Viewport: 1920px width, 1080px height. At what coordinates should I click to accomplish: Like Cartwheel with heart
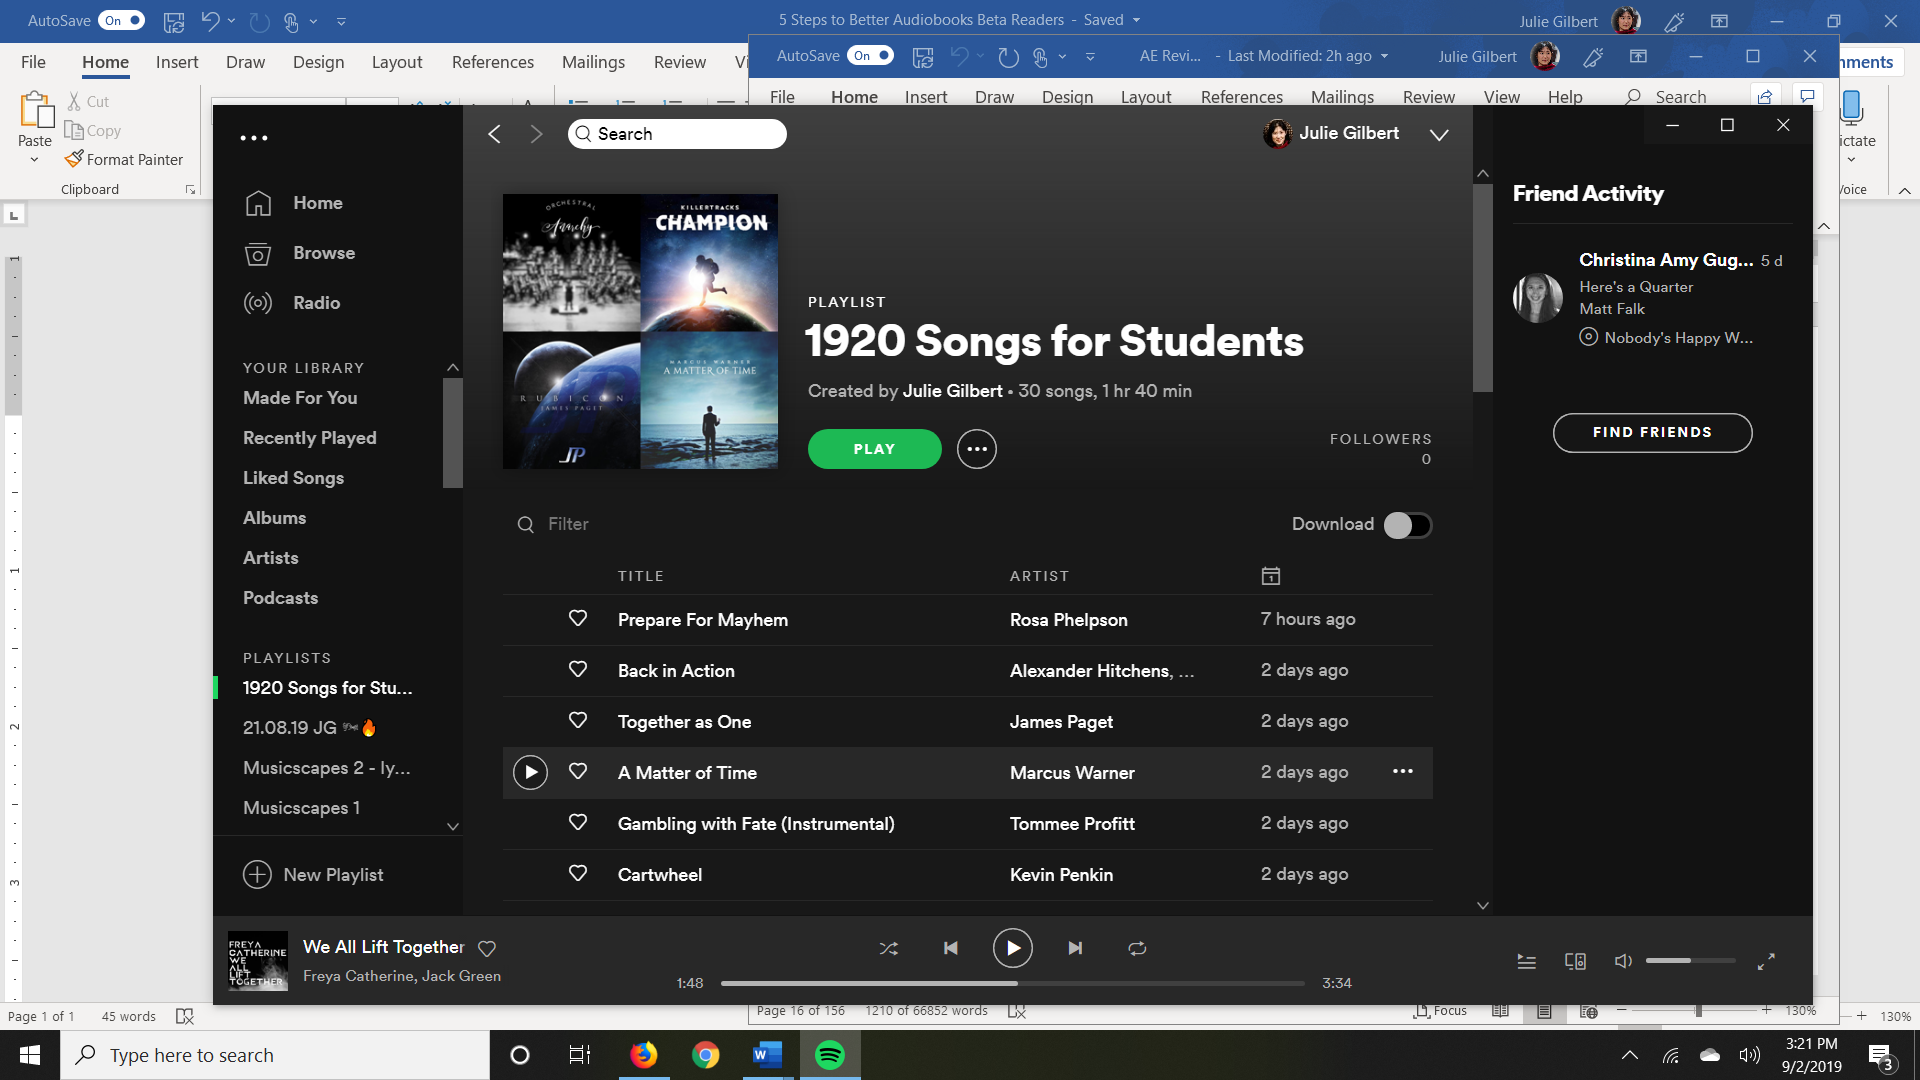pyautogui.click(x=578, y=874)
